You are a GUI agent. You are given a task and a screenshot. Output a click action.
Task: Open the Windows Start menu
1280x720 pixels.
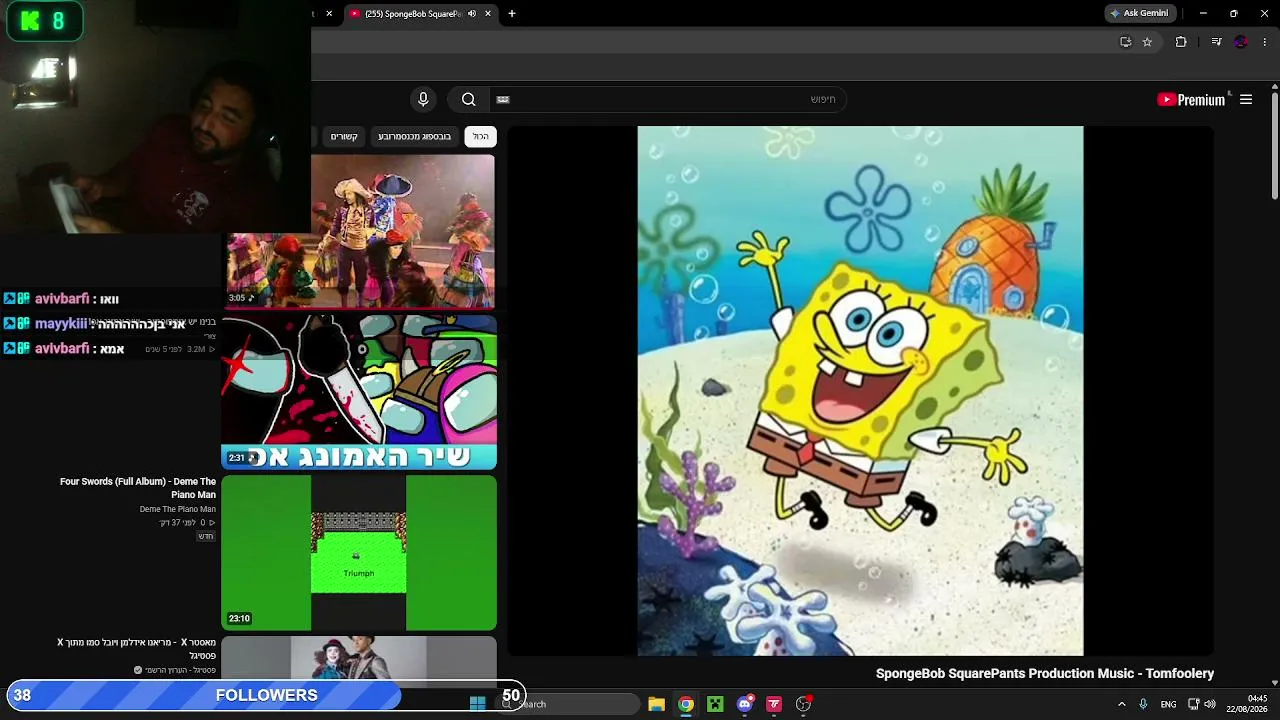tap(478, 704)
